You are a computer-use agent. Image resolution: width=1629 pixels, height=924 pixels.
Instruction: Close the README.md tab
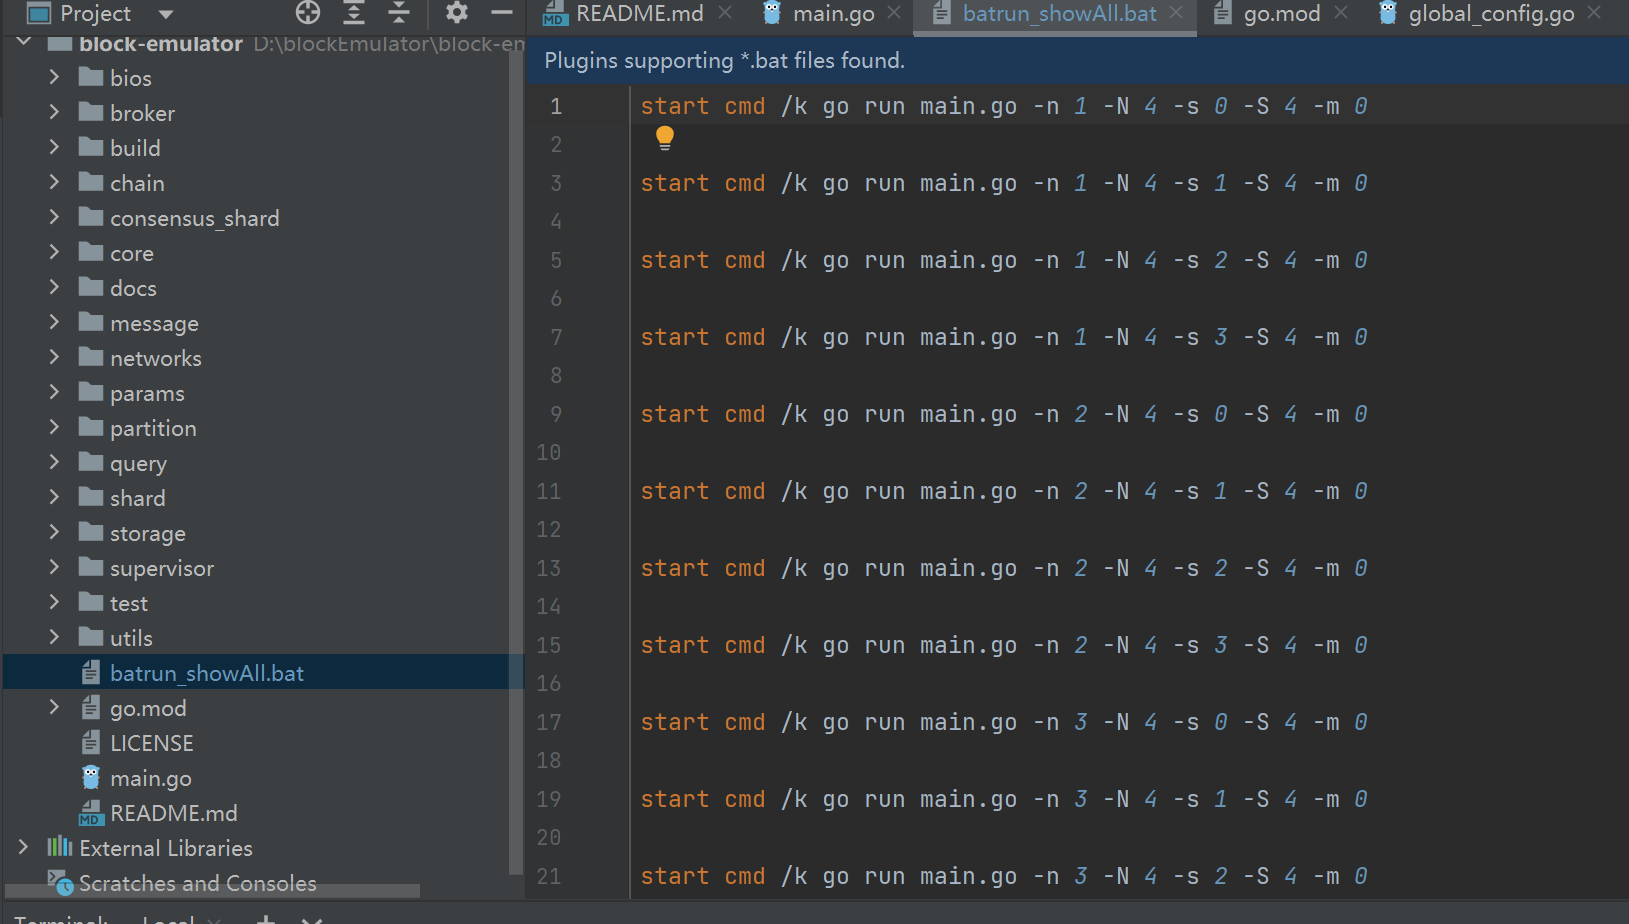725,12
